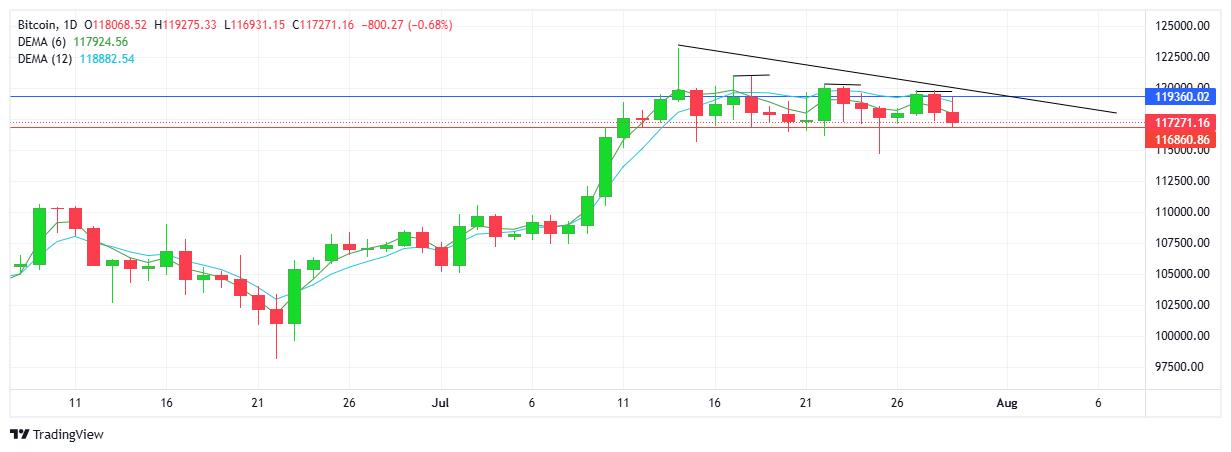Screen dimensions: 1231x452
Task: Click the change value −800.27 (−0.68%)
Action: click(407, 24)
